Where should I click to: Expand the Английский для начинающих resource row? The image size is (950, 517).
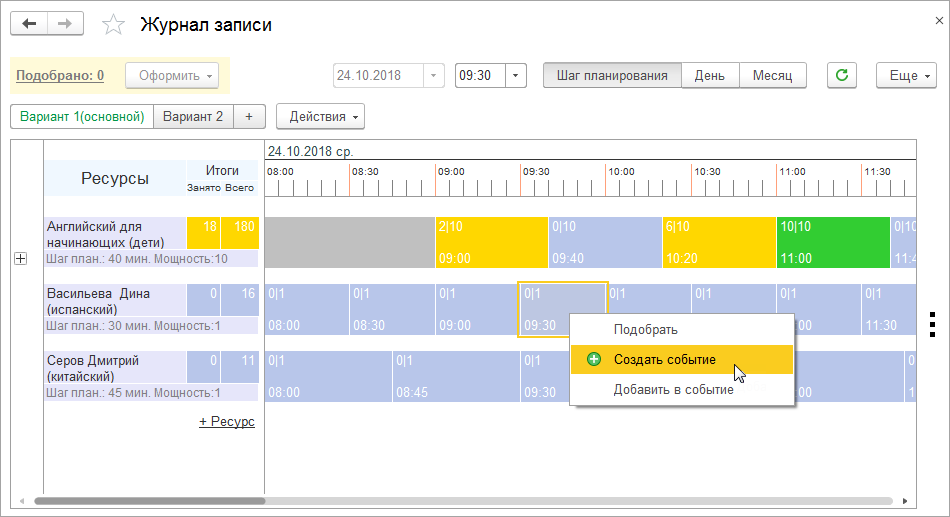point(20,259)
